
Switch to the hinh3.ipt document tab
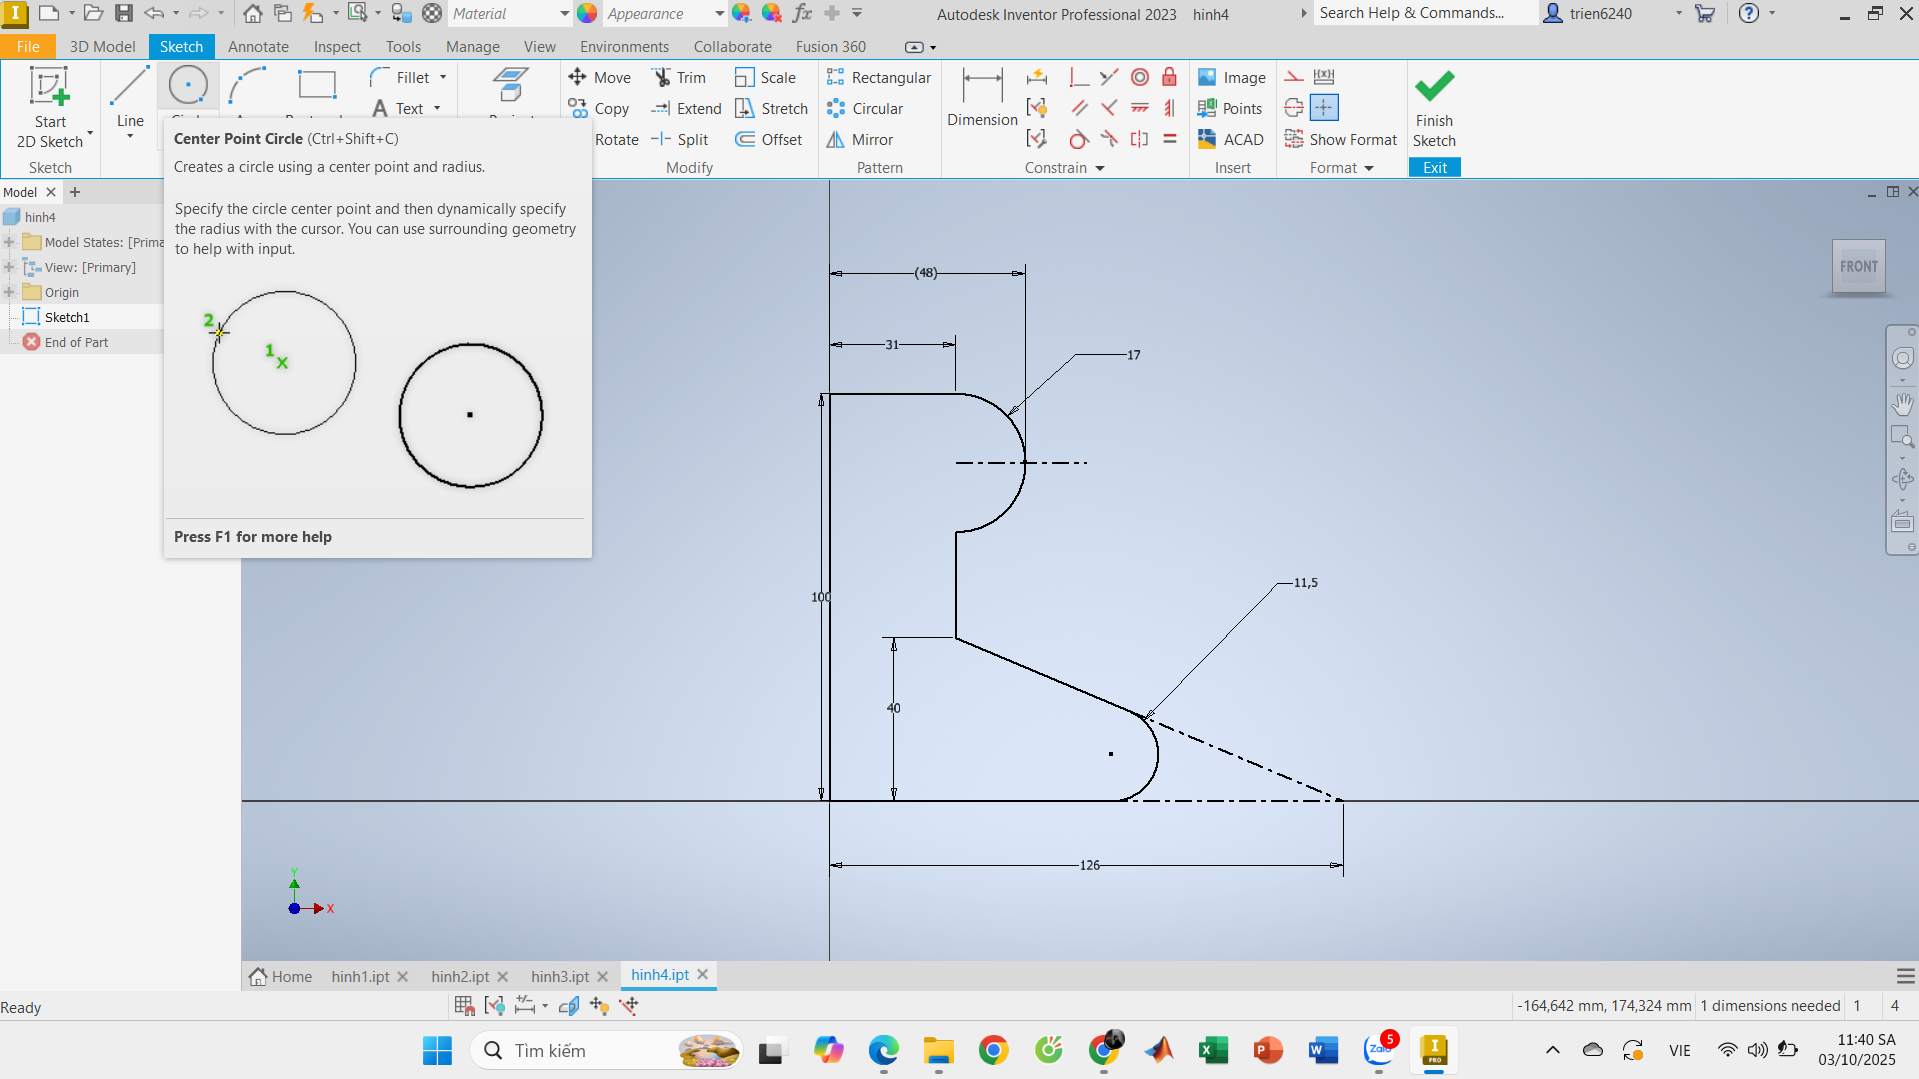[x=559, y=976]
